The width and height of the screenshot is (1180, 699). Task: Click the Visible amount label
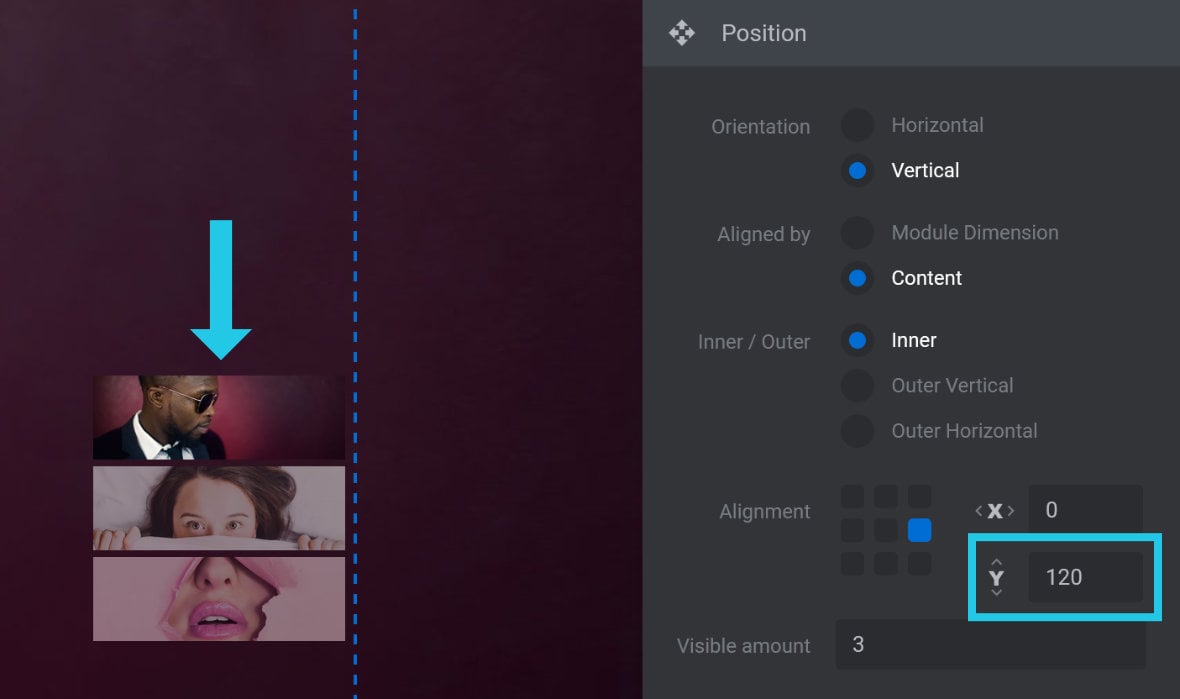[744, 646]
